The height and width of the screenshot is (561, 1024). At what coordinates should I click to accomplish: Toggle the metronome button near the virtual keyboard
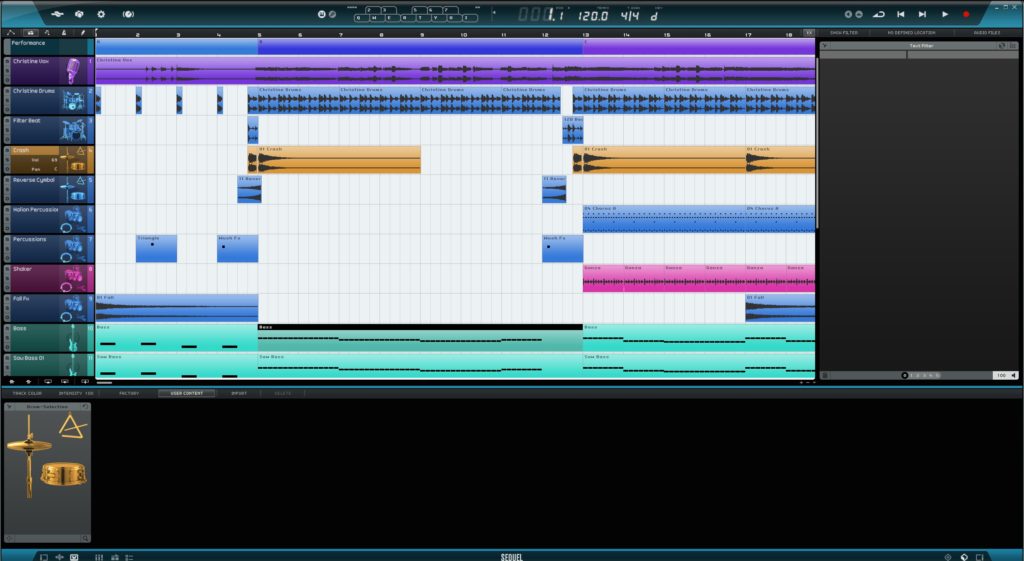[322, 14]
